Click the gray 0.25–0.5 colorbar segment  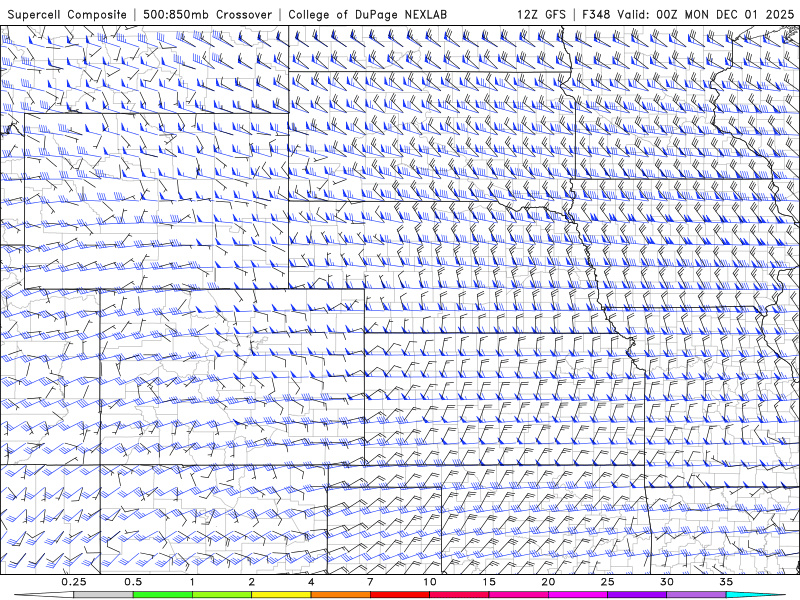(x=104, y=595)
